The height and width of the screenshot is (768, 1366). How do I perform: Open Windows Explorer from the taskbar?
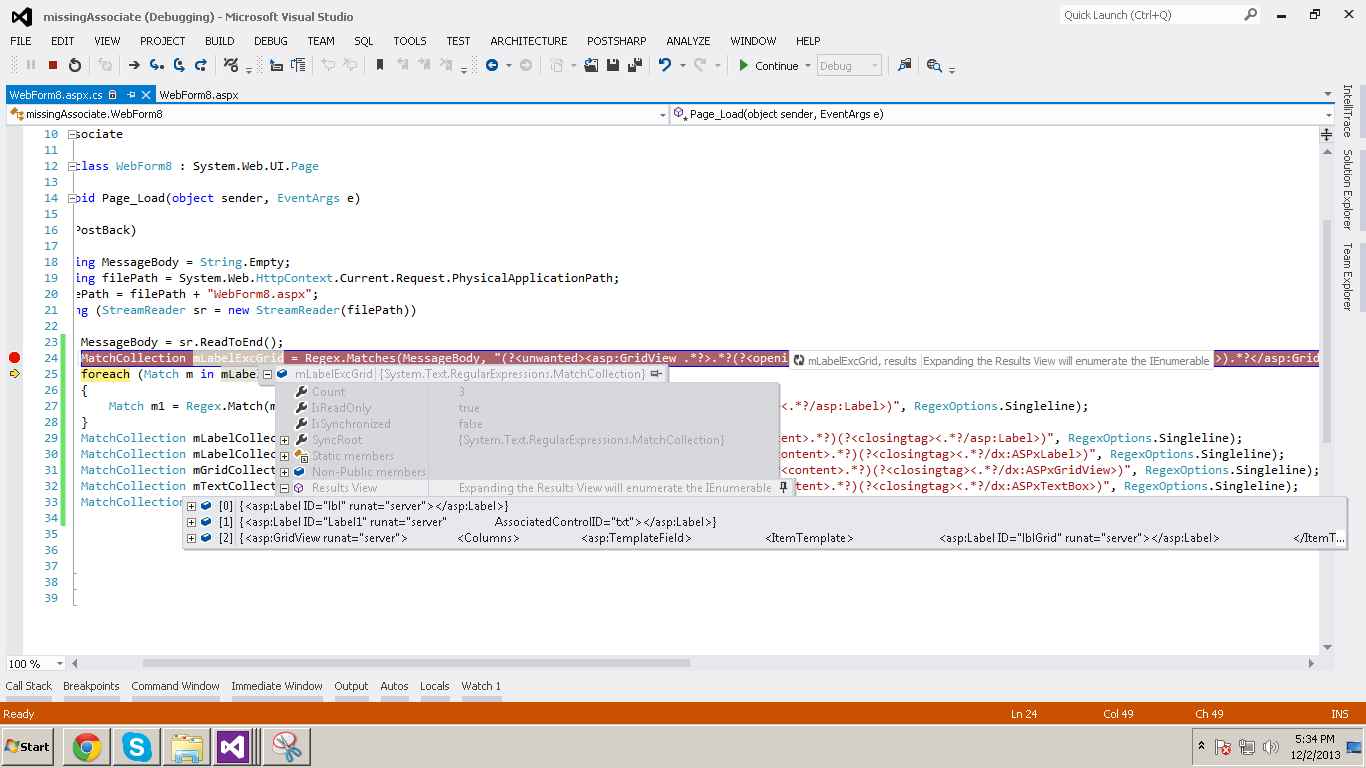pyautogui.click(x=187, y=746)
